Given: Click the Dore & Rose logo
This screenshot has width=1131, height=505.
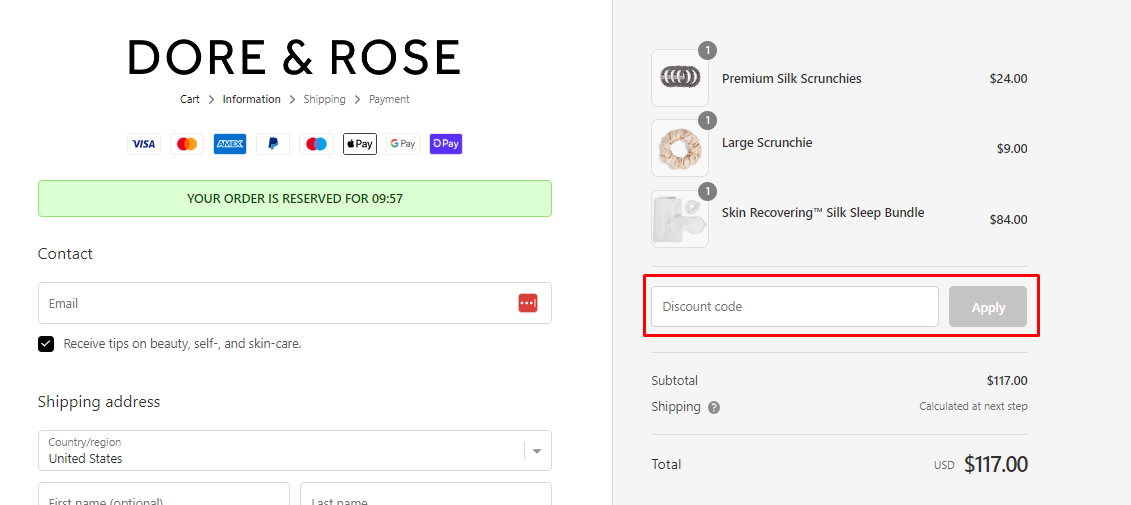Looking at the screenshot, I should (x=294, y=58).
